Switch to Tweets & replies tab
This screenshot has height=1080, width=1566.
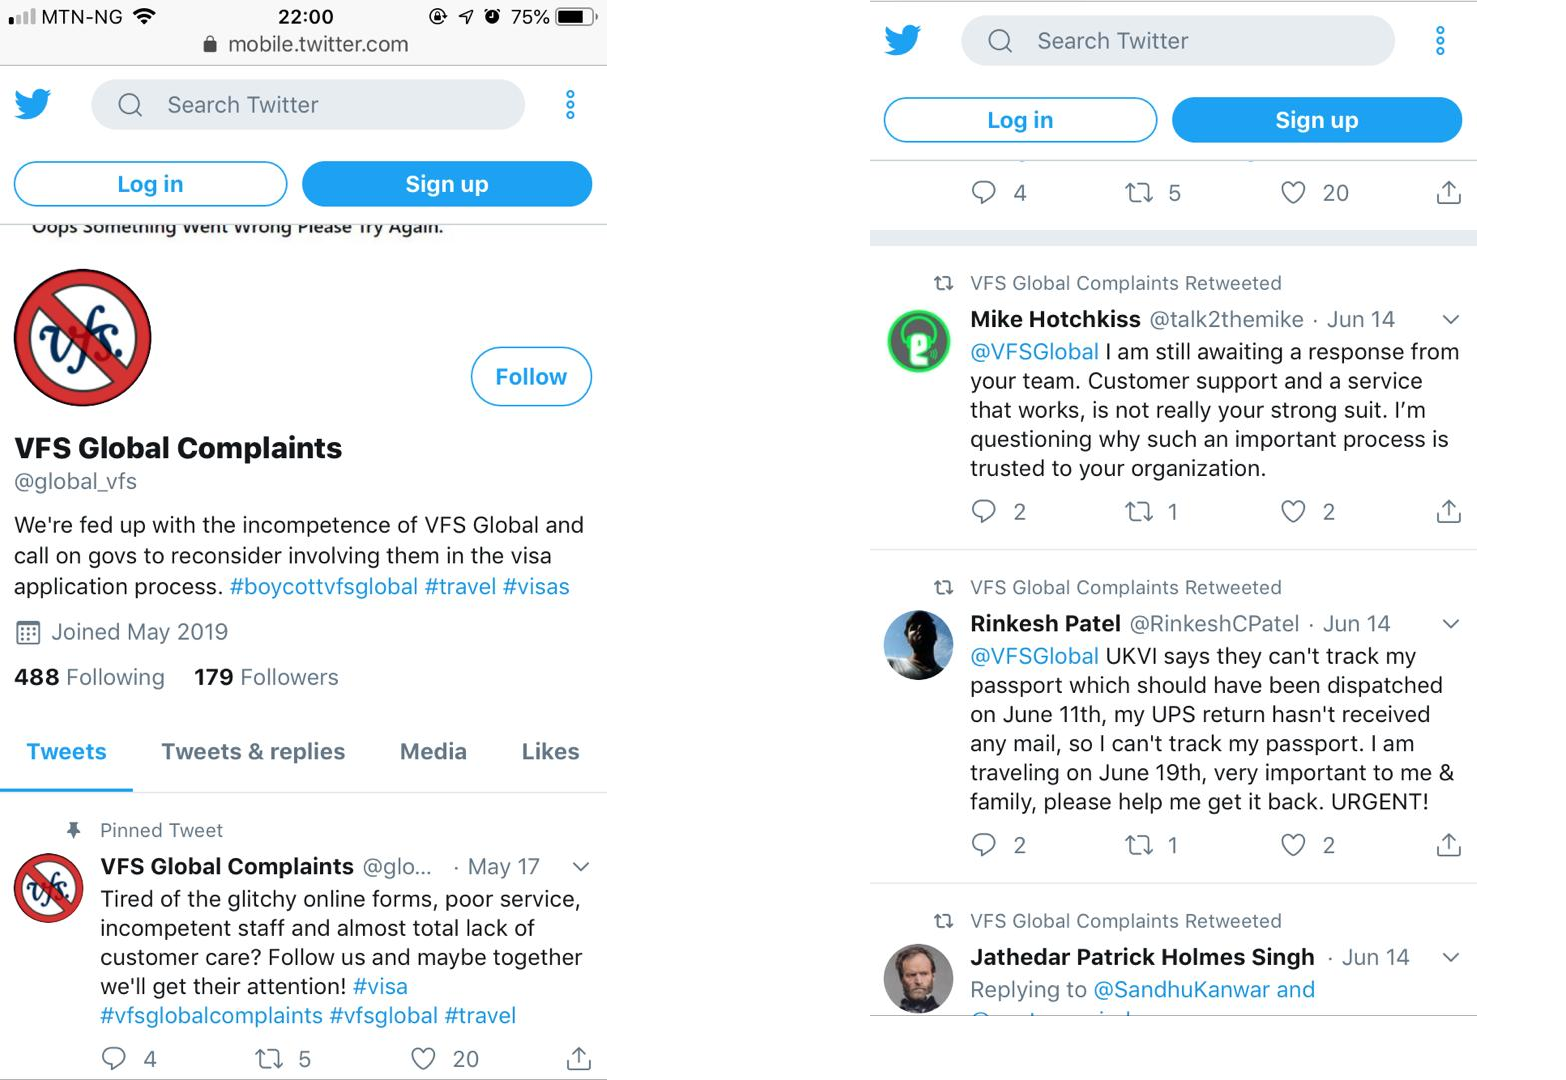pyautogui.click(x=253, y=752)
